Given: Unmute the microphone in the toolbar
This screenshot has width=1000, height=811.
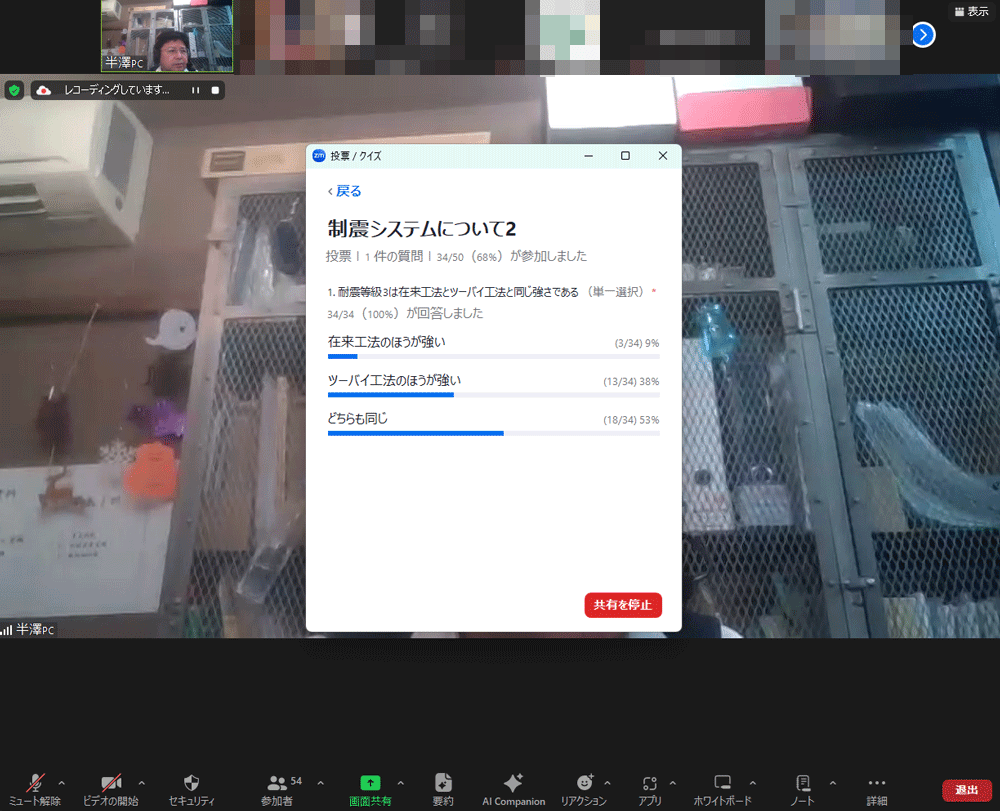Looking at the screenshot, I should click(35, 784).
